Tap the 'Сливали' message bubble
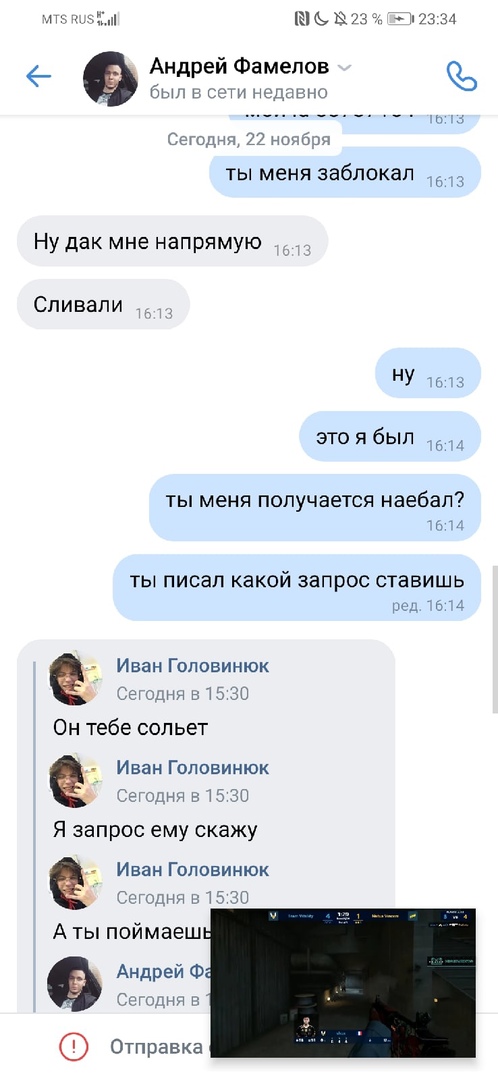498x1080 pixels. [x=103, y=304]
